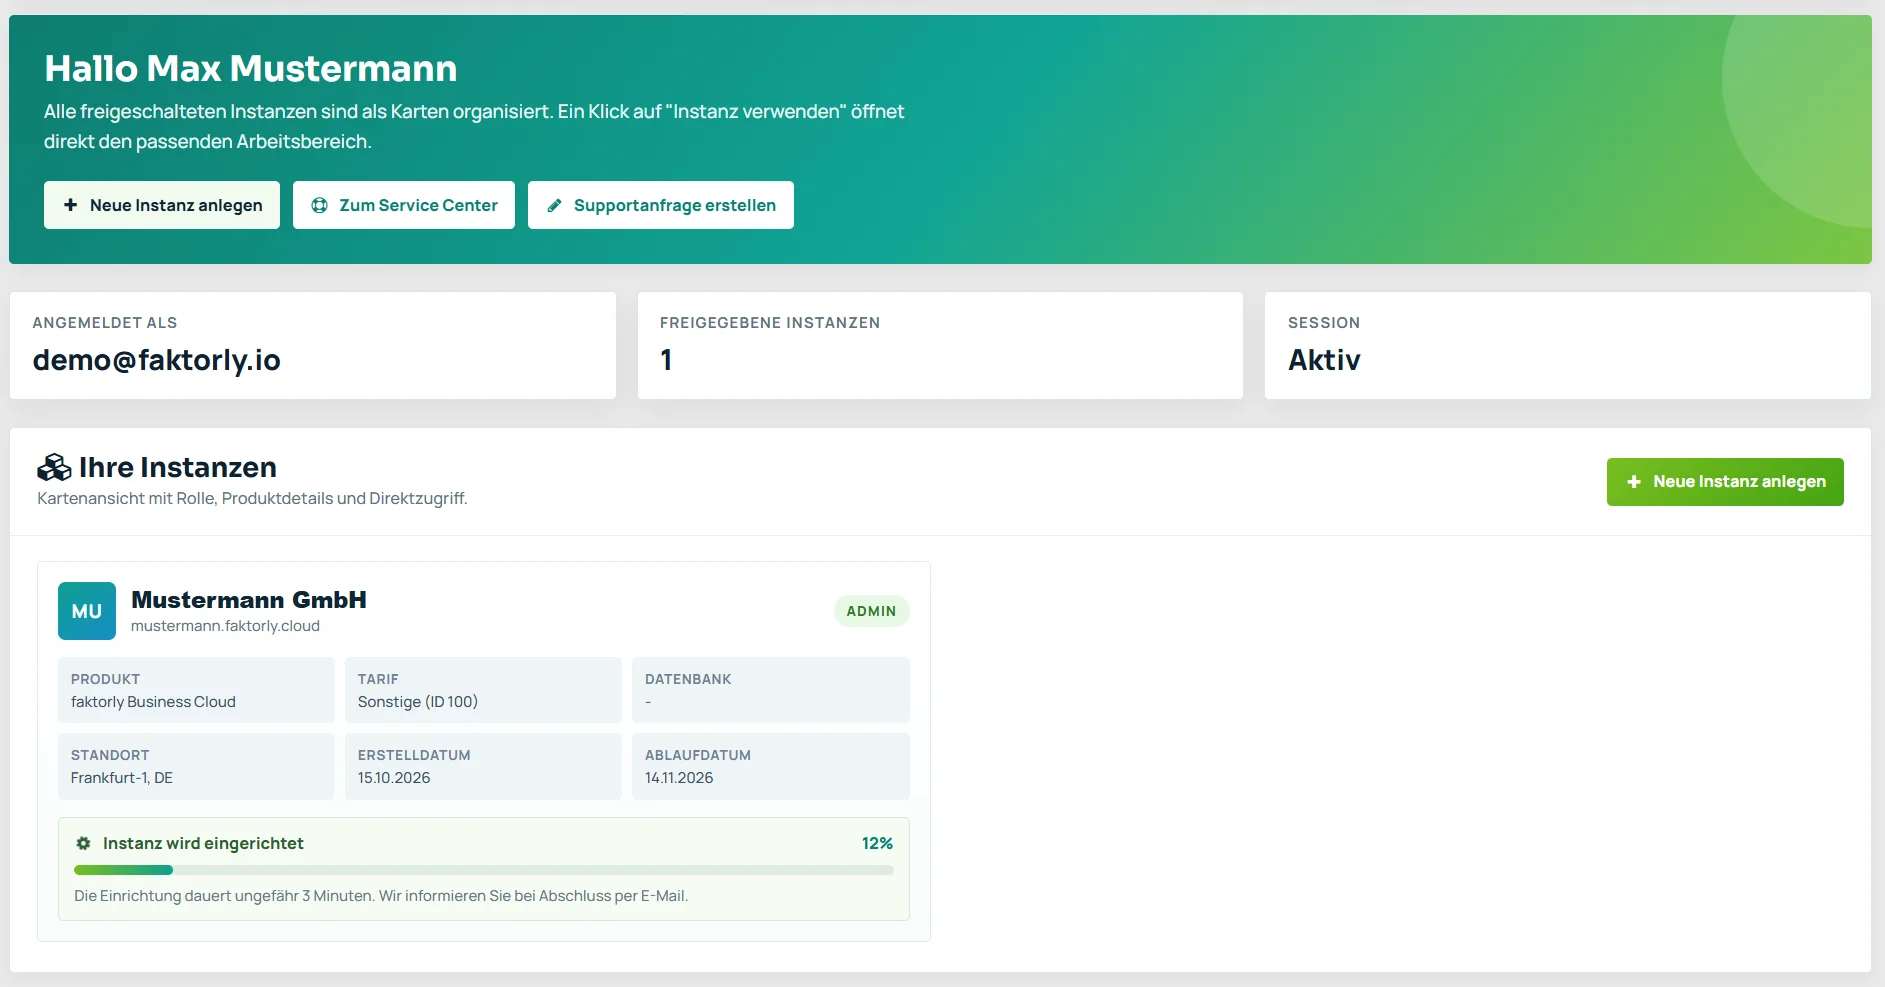Click the white Neue Instanz anlegen button in the banner
Image resolution: width=1885 pixels, height=987 pixels.
tap(162, 205)
